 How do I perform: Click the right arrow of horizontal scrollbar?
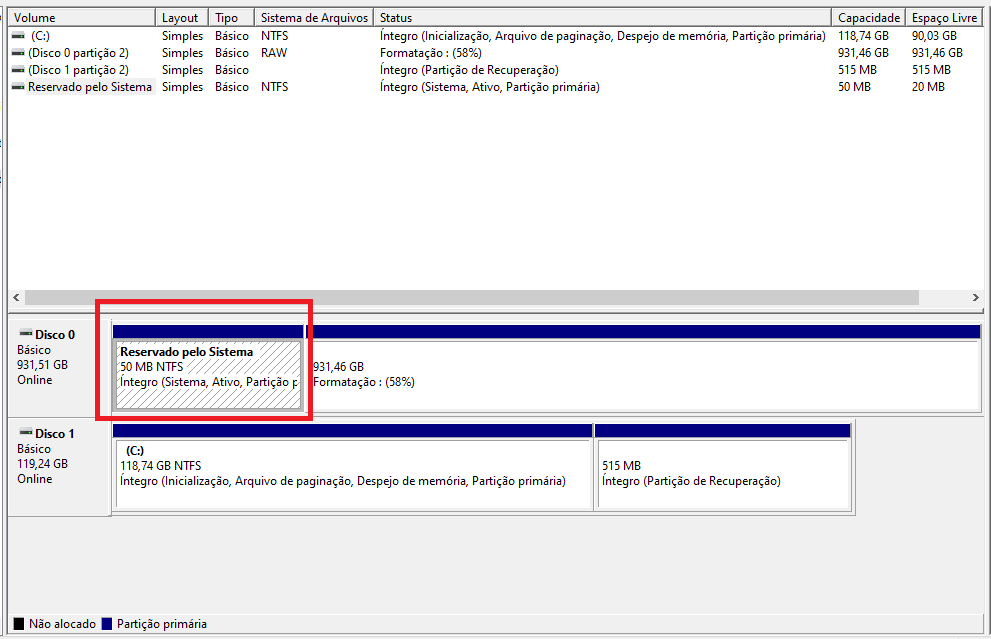[x=975, y=297]
